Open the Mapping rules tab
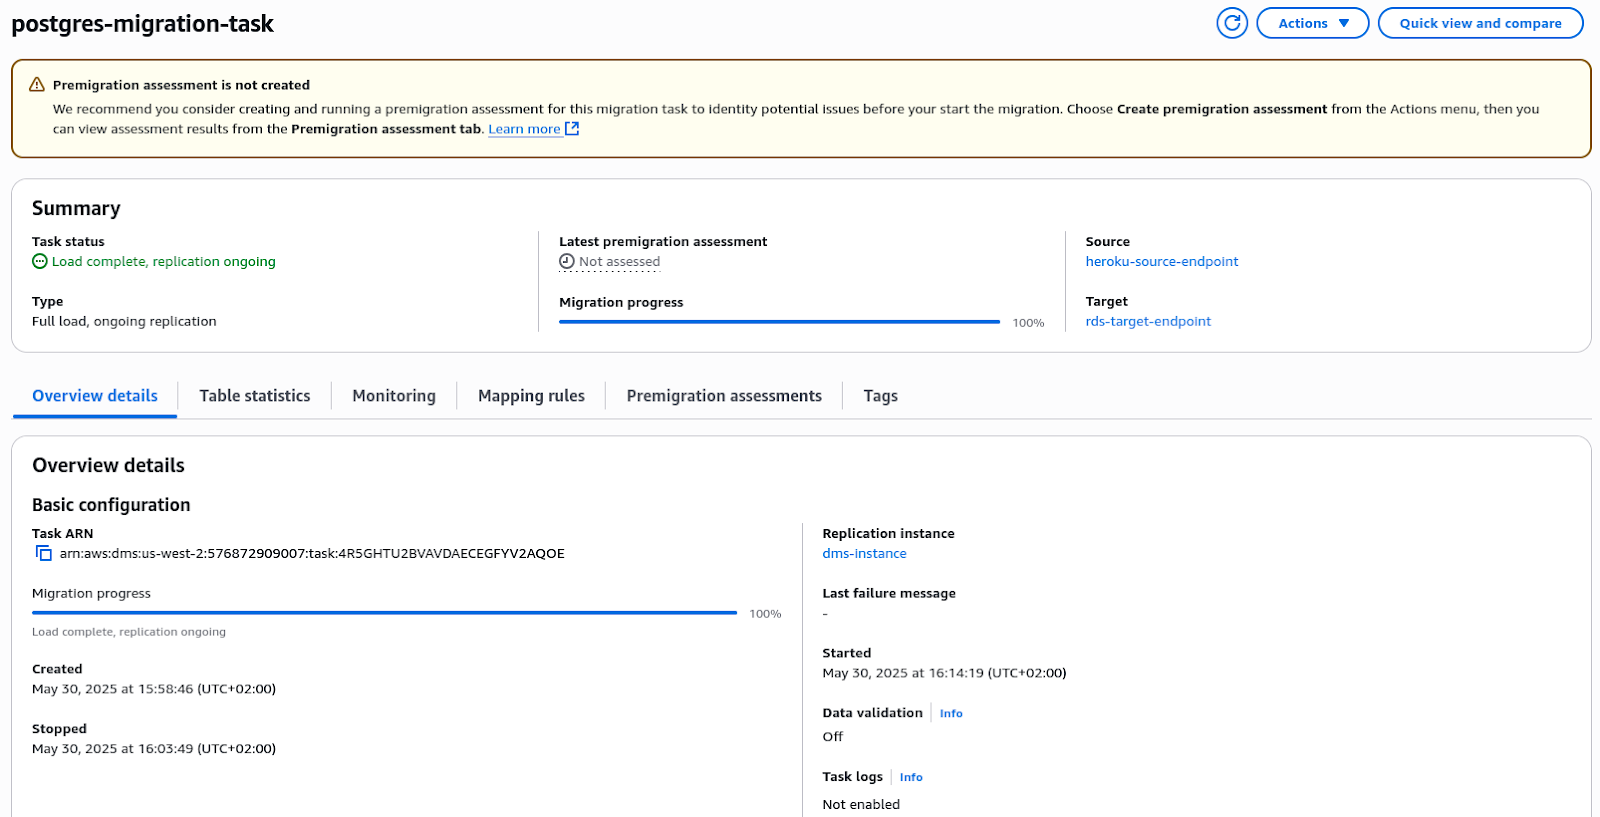 pyautogui.click(x=531, y=396)
